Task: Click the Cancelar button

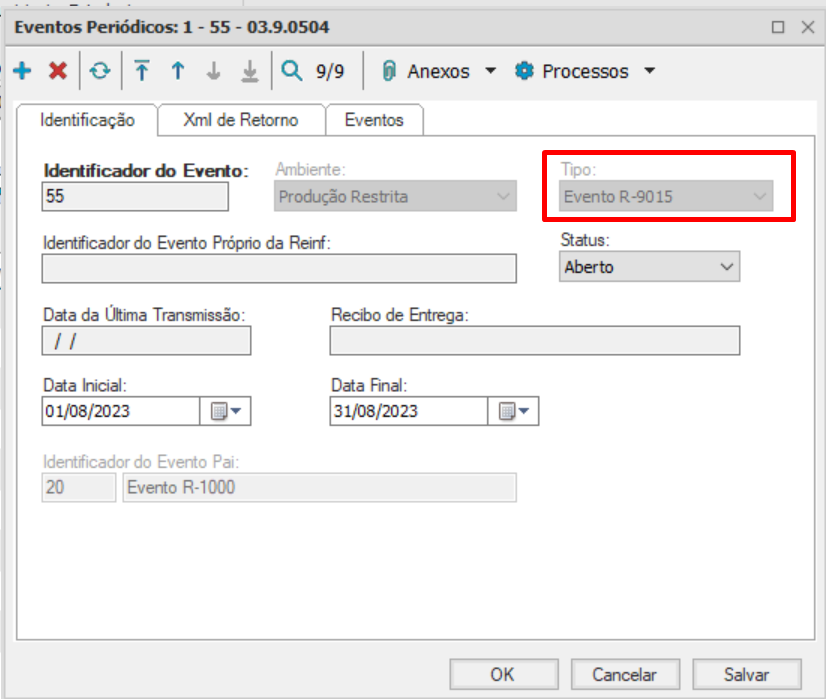Action: click(624, 674)
